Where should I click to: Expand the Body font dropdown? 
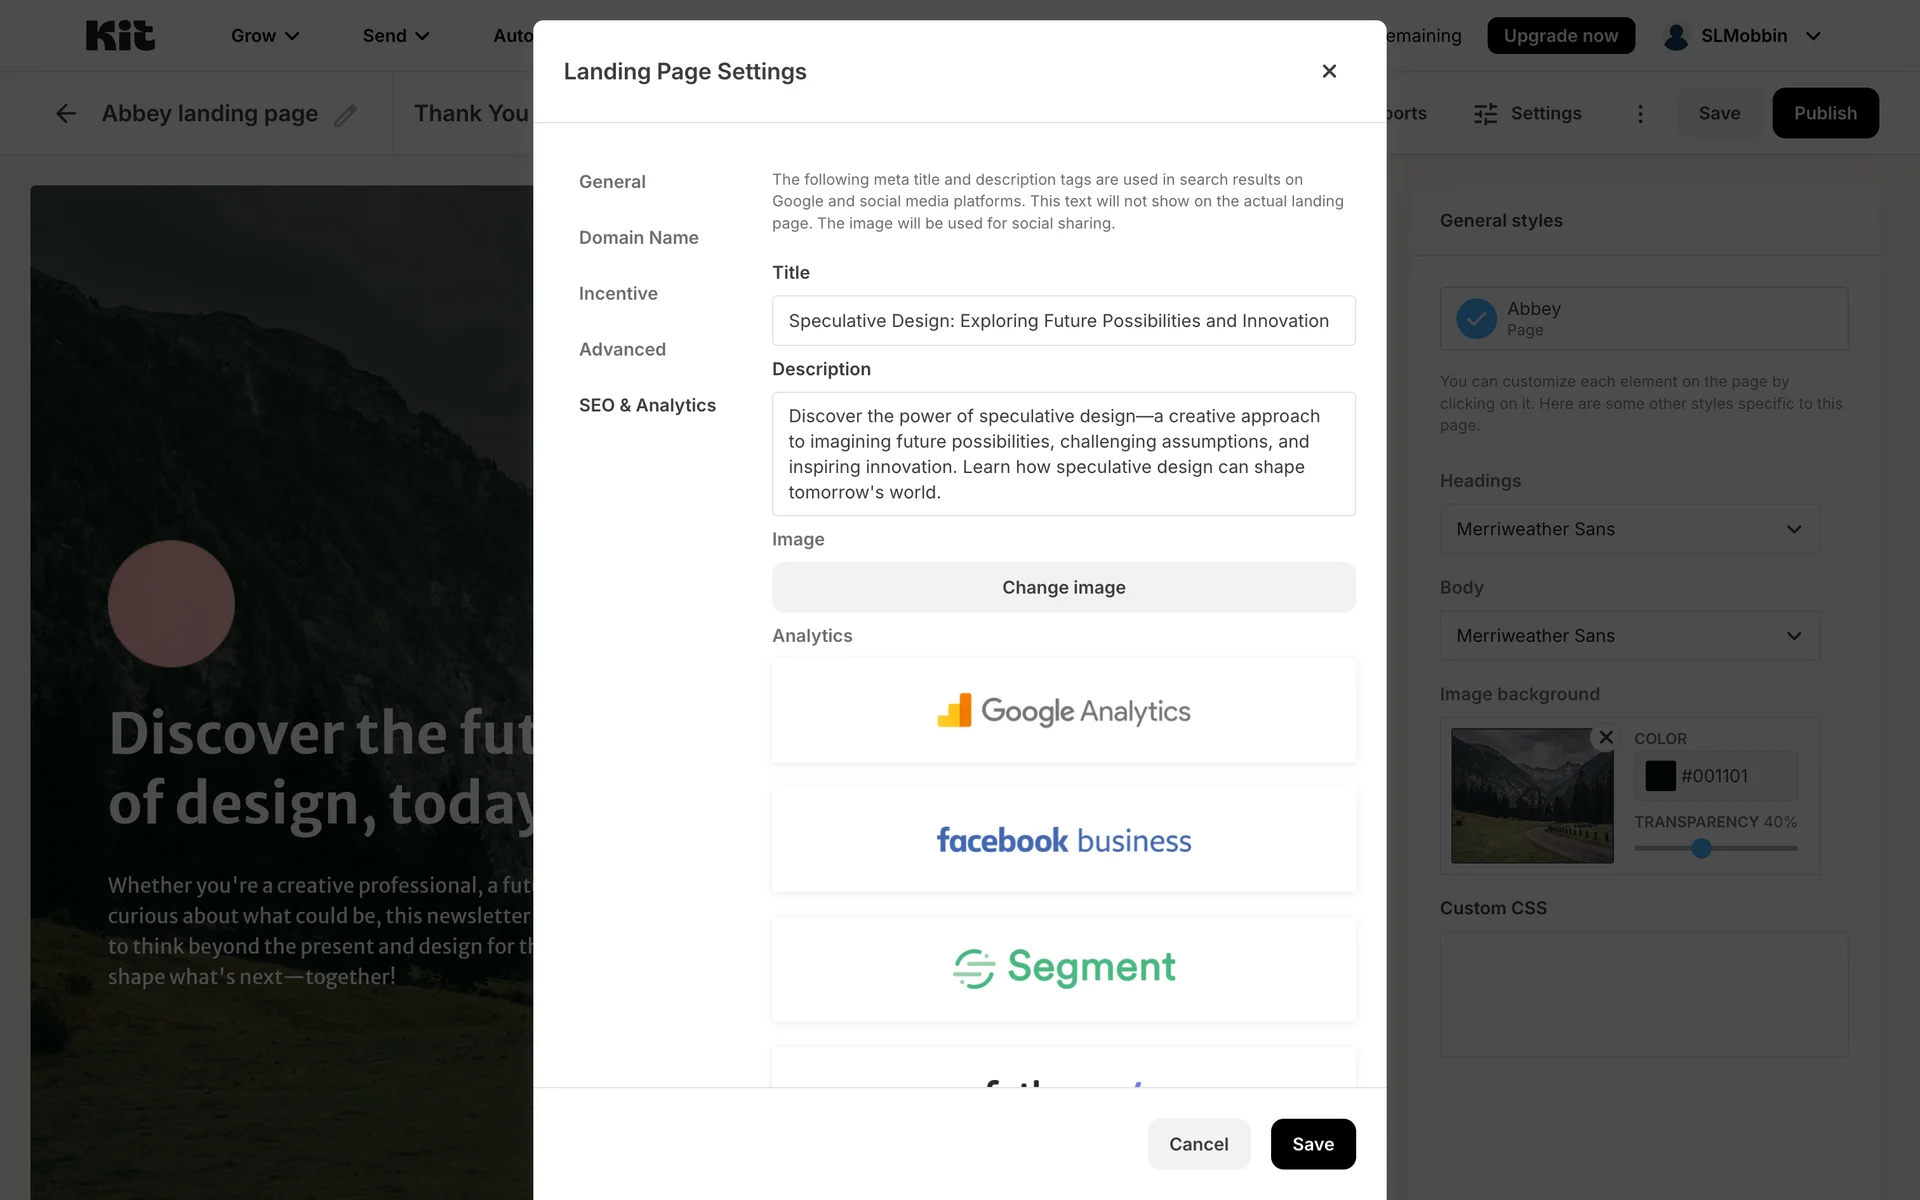pos(1629,636)
